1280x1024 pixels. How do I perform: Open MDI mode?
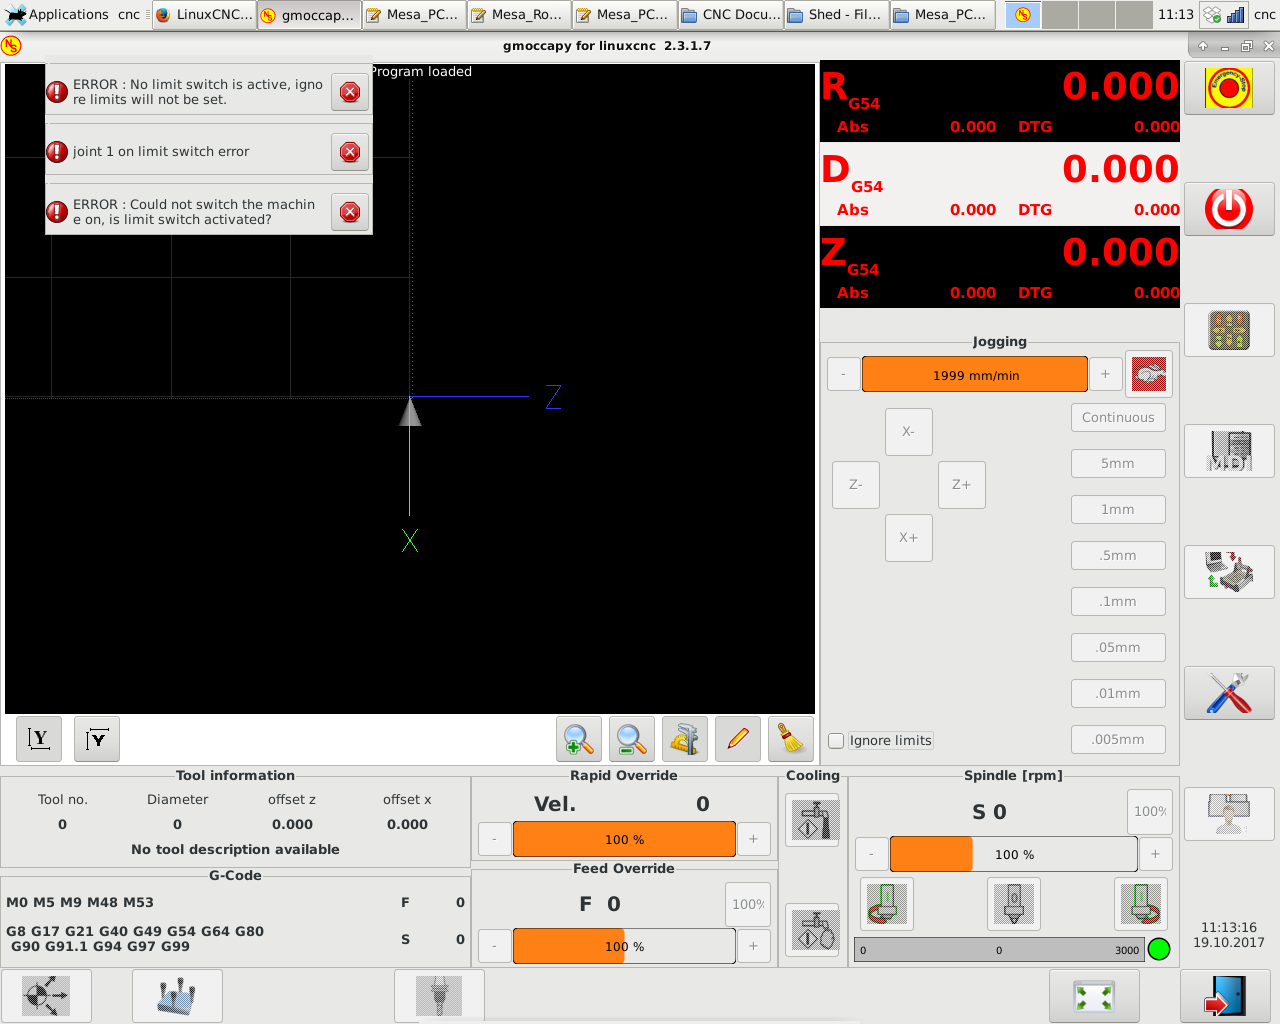pyautogui.click(x=1229, y=451)
